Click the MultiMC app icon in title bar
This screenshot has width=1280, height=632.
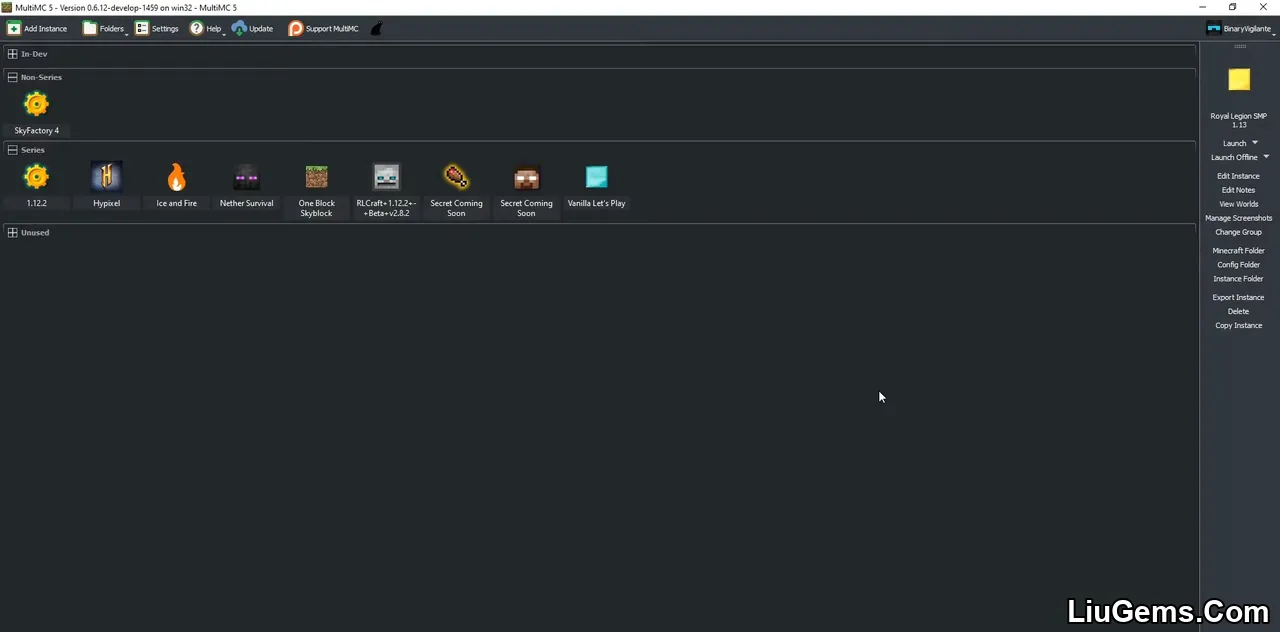(7, 7)
